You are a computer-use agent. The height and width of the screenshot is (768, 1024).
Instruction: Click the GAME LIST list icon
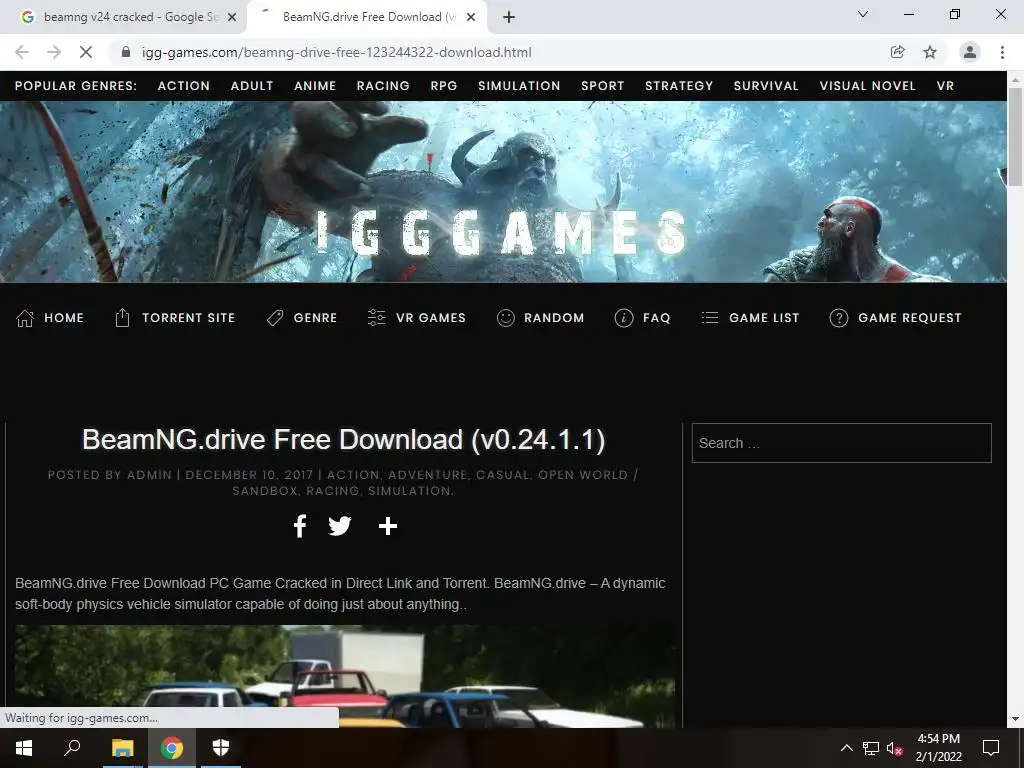tap(710, 318)
